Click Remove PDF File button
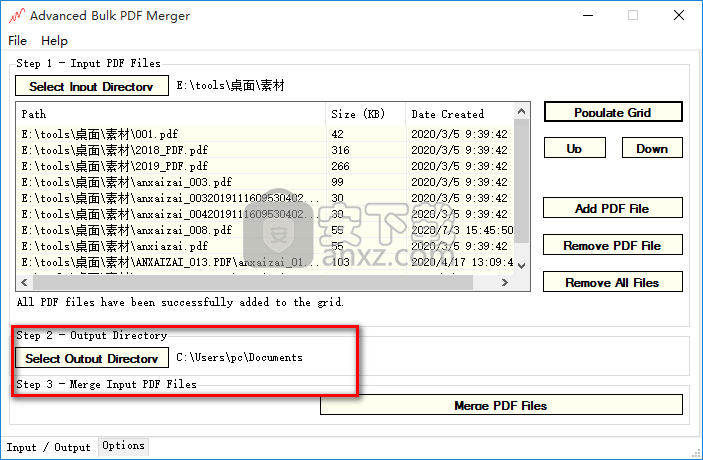The height and width of the screenshot is (460, 703). coord(612,245)
